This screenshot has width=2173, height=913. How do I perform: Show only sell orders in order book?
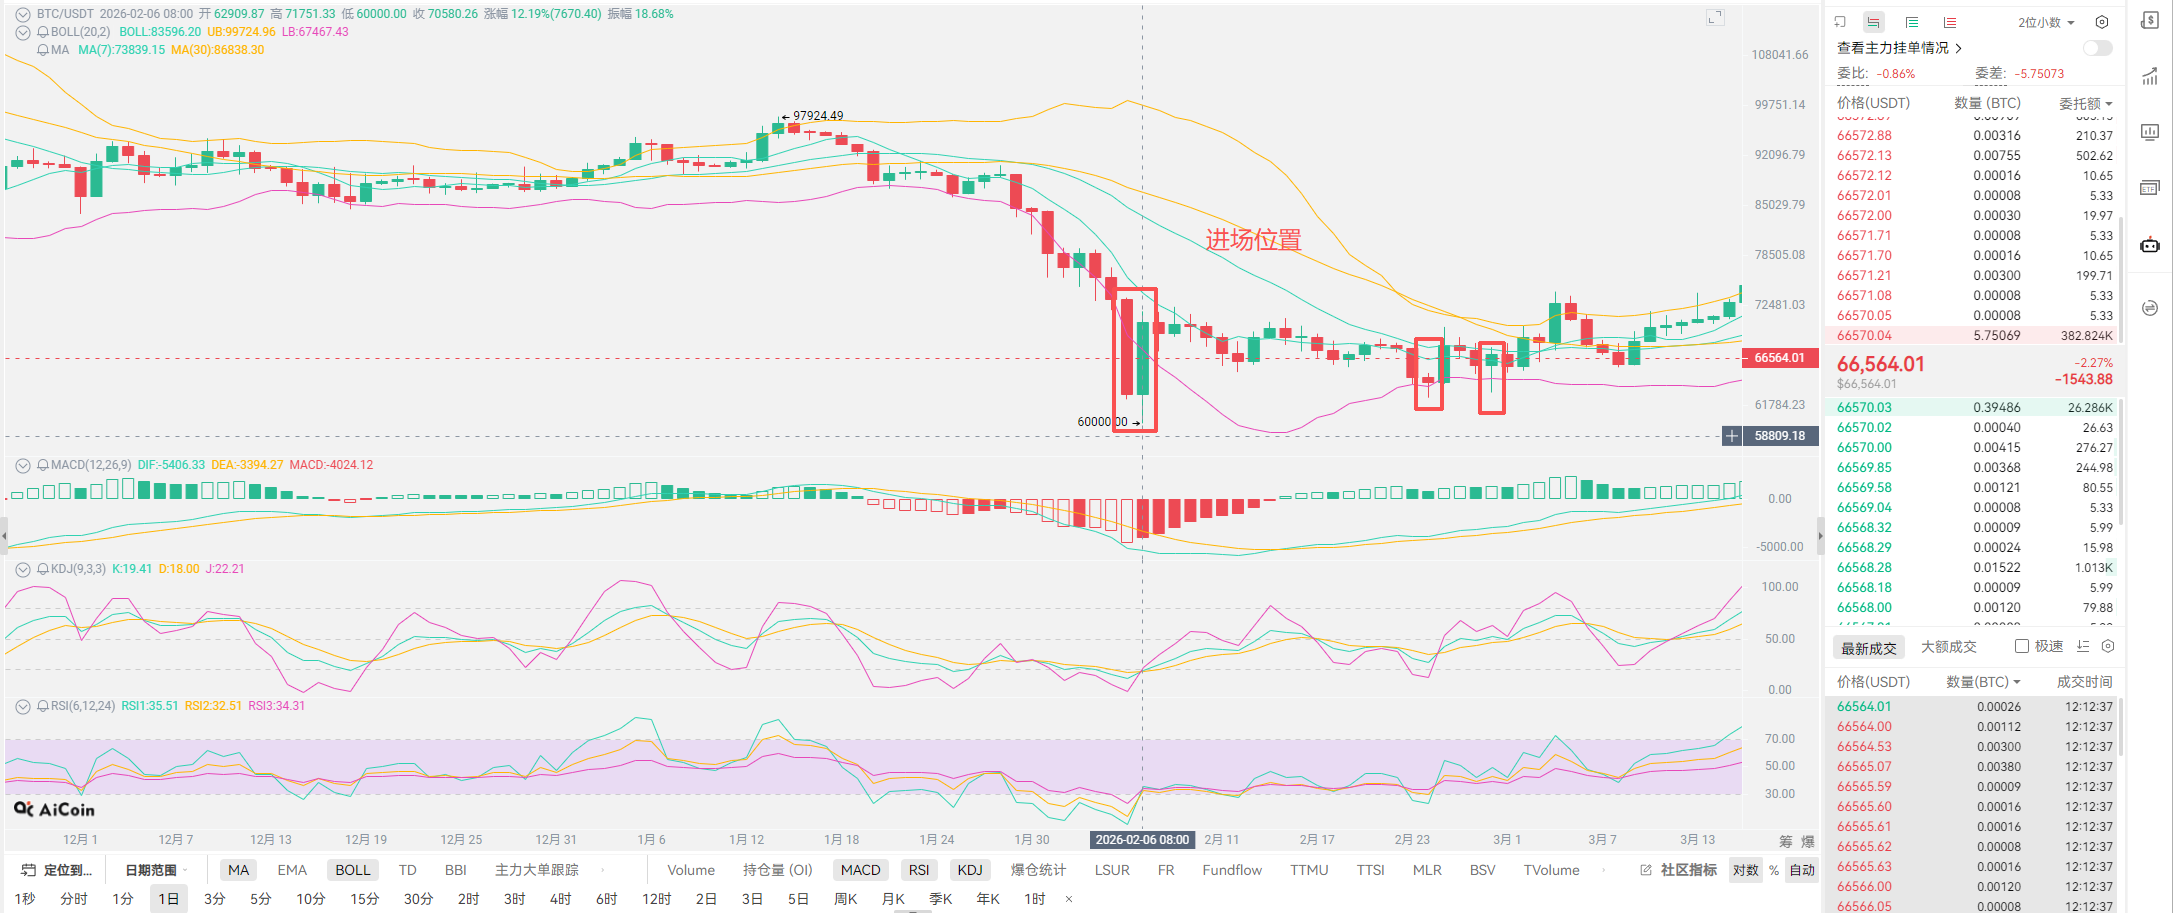coord(1949,22)
